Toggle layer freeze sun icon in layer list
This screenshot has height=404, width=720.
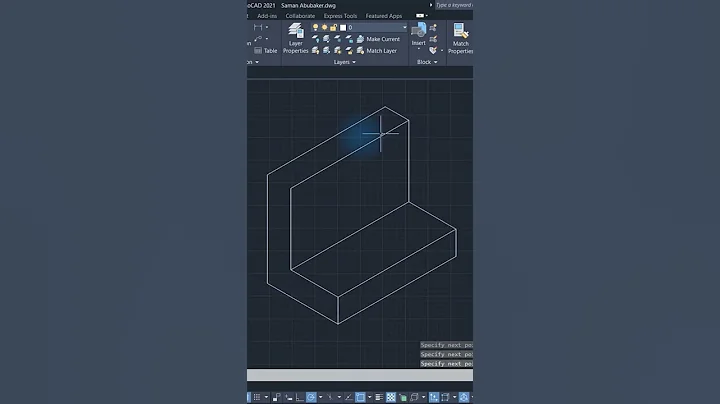pyautogui.click(x=324, y=28)
